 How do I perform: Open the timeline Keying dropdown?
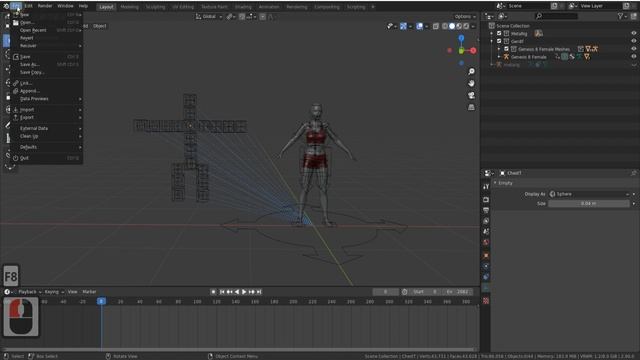click(54, 292)
